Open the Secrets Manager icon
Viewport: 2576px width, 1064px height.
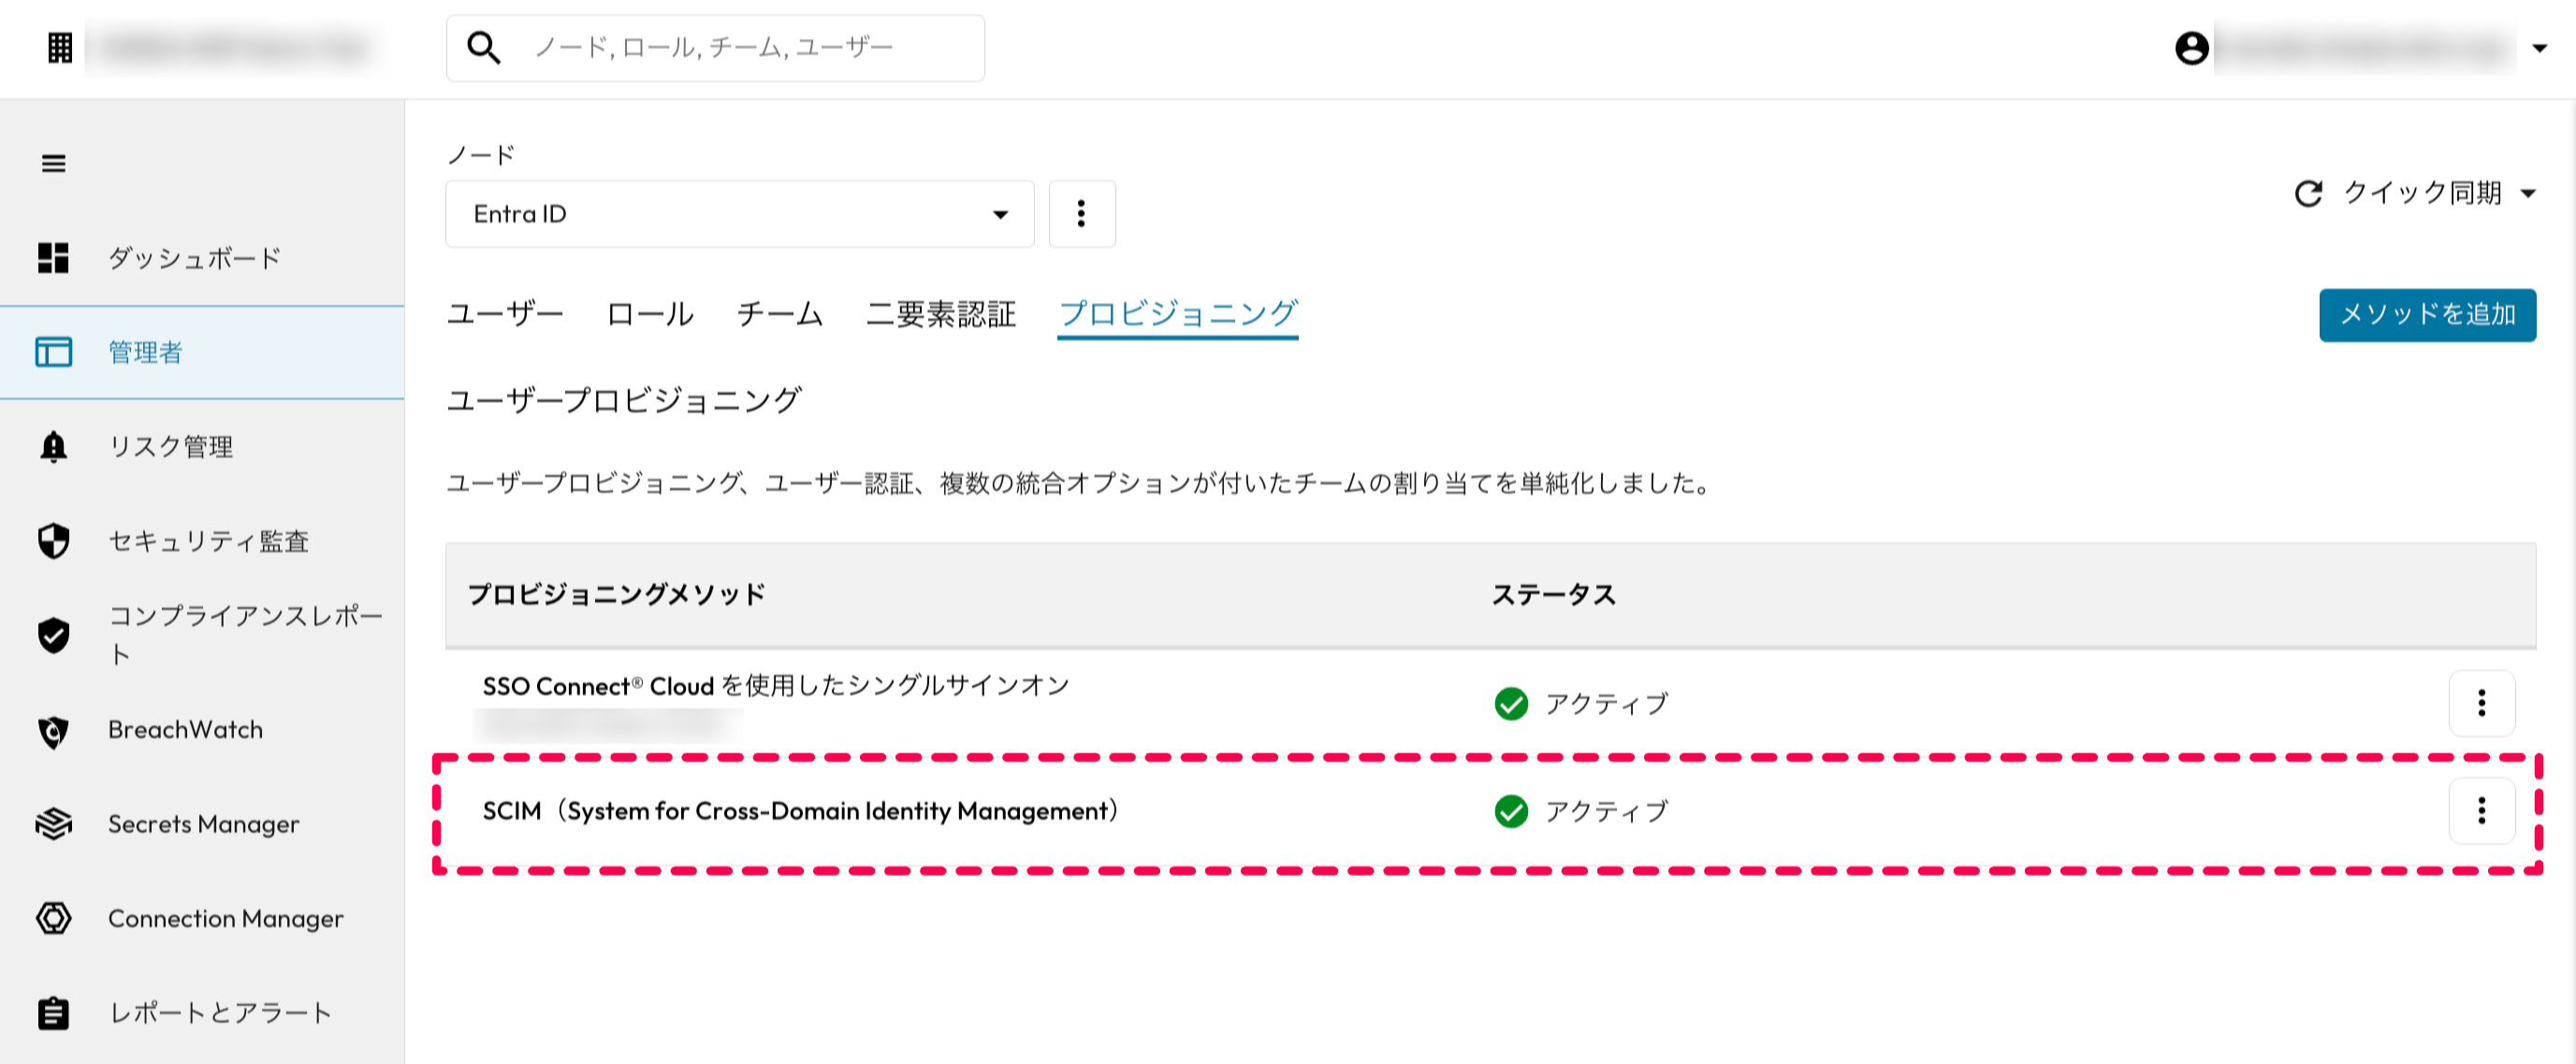point(53,824)
